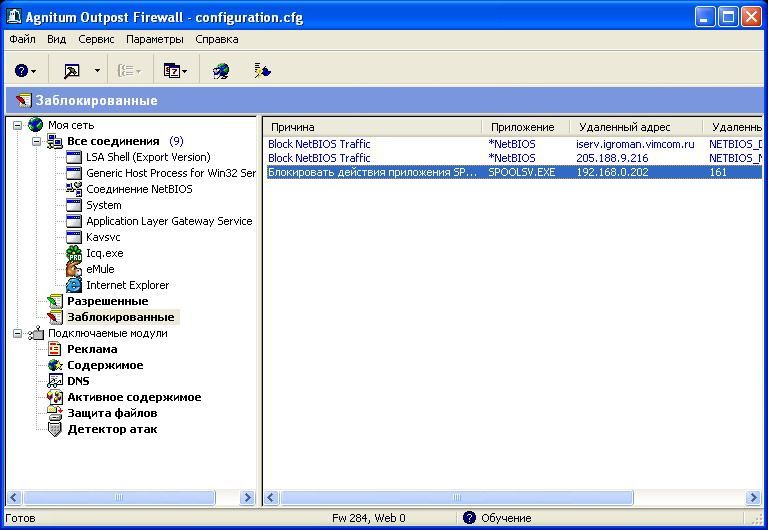The height and width of the screenshot is (530, 768).
Task: Click the Содержимое plug-in icon
Action: pos(54,365)
